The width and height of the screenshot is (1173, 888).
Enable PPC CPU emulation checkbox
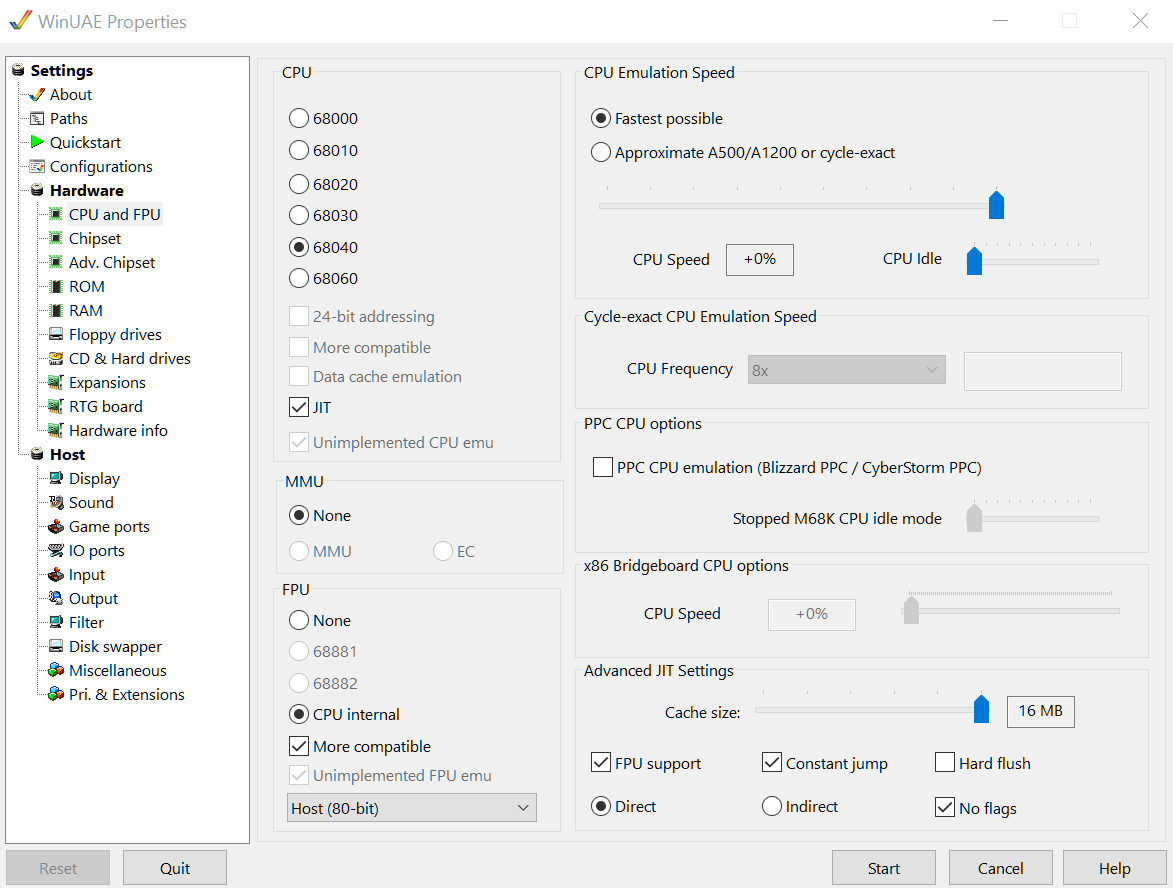[603, 468]
